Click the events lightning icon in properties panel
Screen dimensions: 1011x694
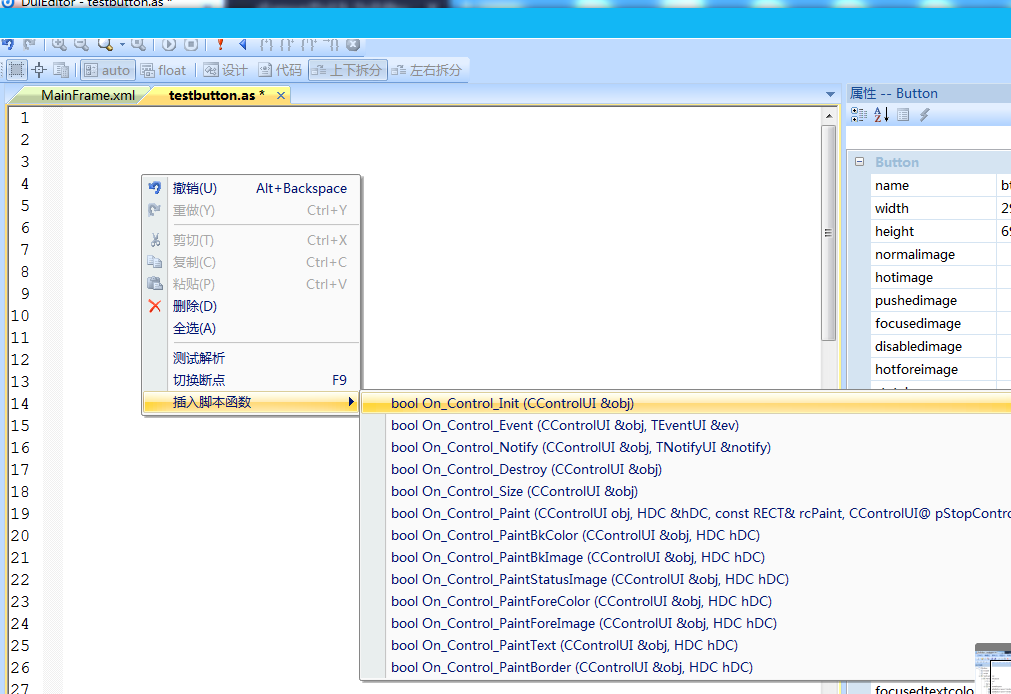point(923,114)
